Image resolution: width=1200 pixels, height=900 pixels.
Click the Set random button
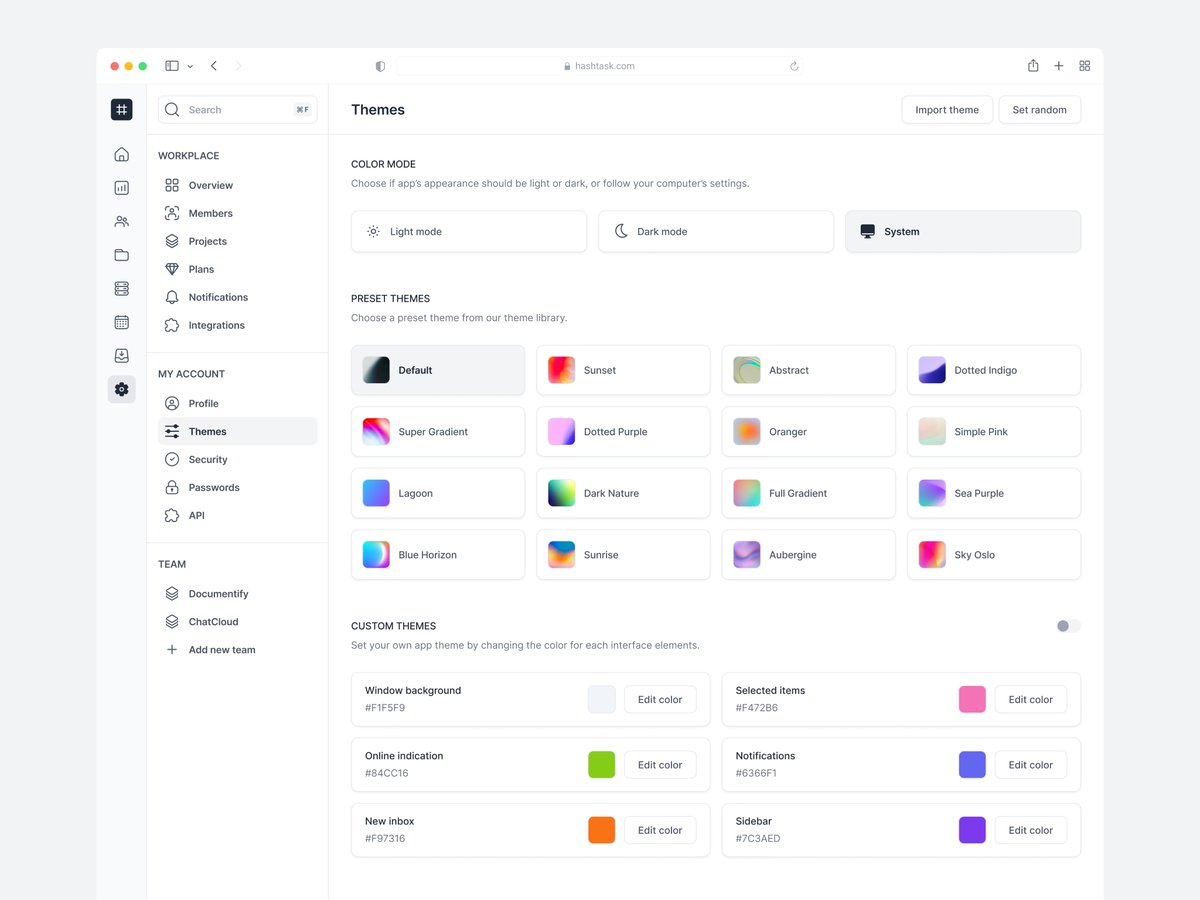tap(1039, 110)
